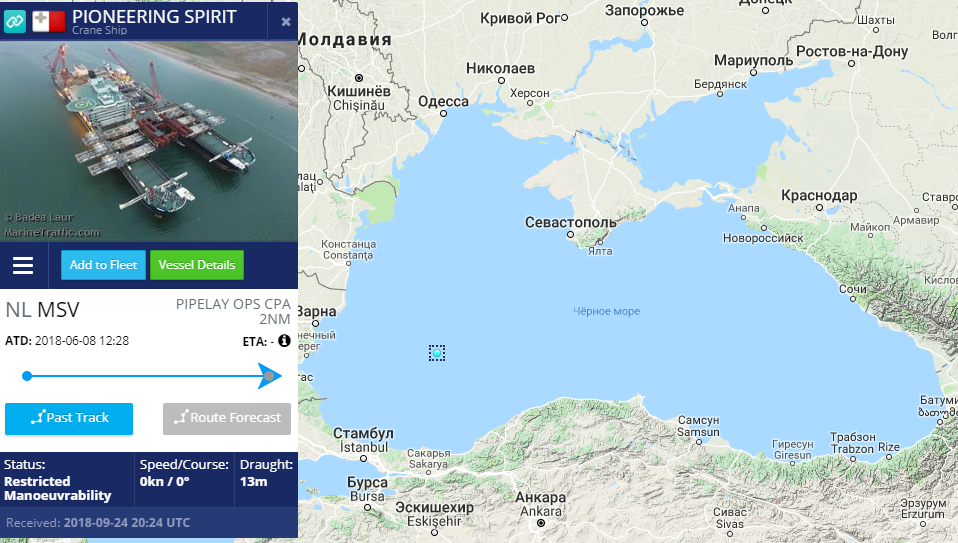Image resolution: width=958 pixels, height=543 pixels.
Task: Click the Istanbul city marker on the map
Action: point(364,457)
